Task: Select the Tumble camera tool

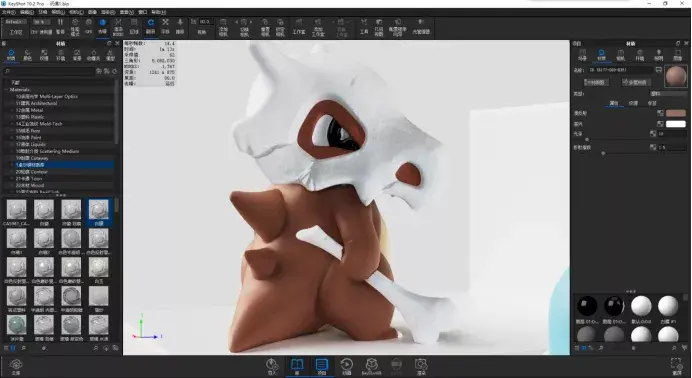Action: (x=150, y=26)
